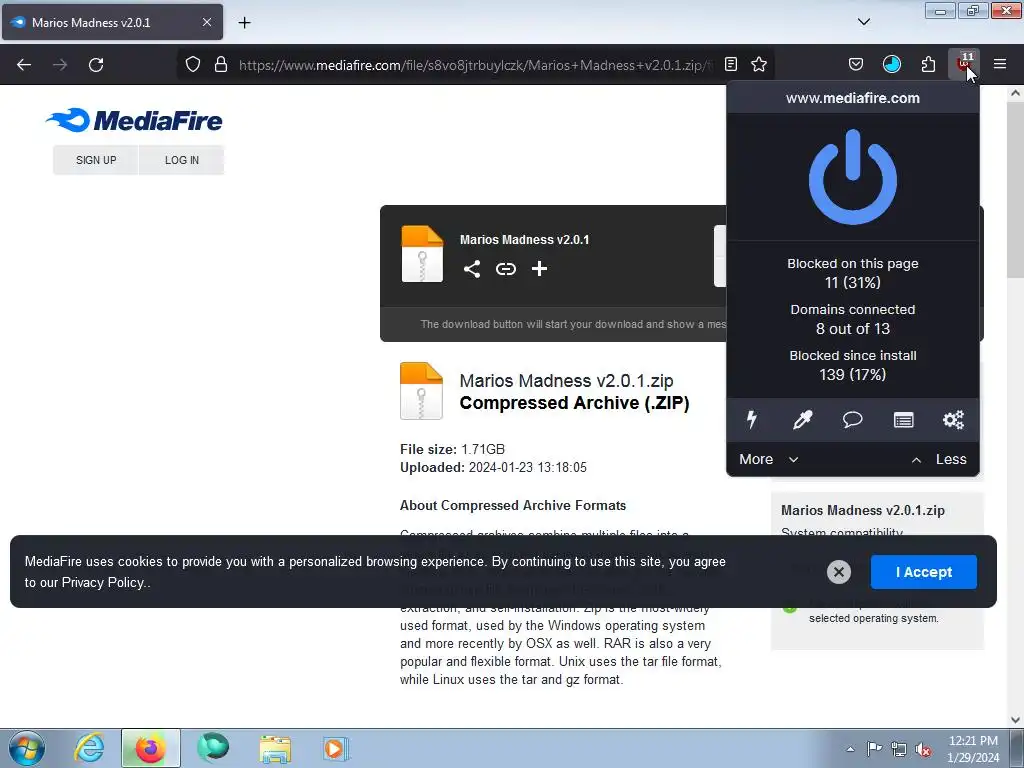Reload the current page

(x=96, y=64)
